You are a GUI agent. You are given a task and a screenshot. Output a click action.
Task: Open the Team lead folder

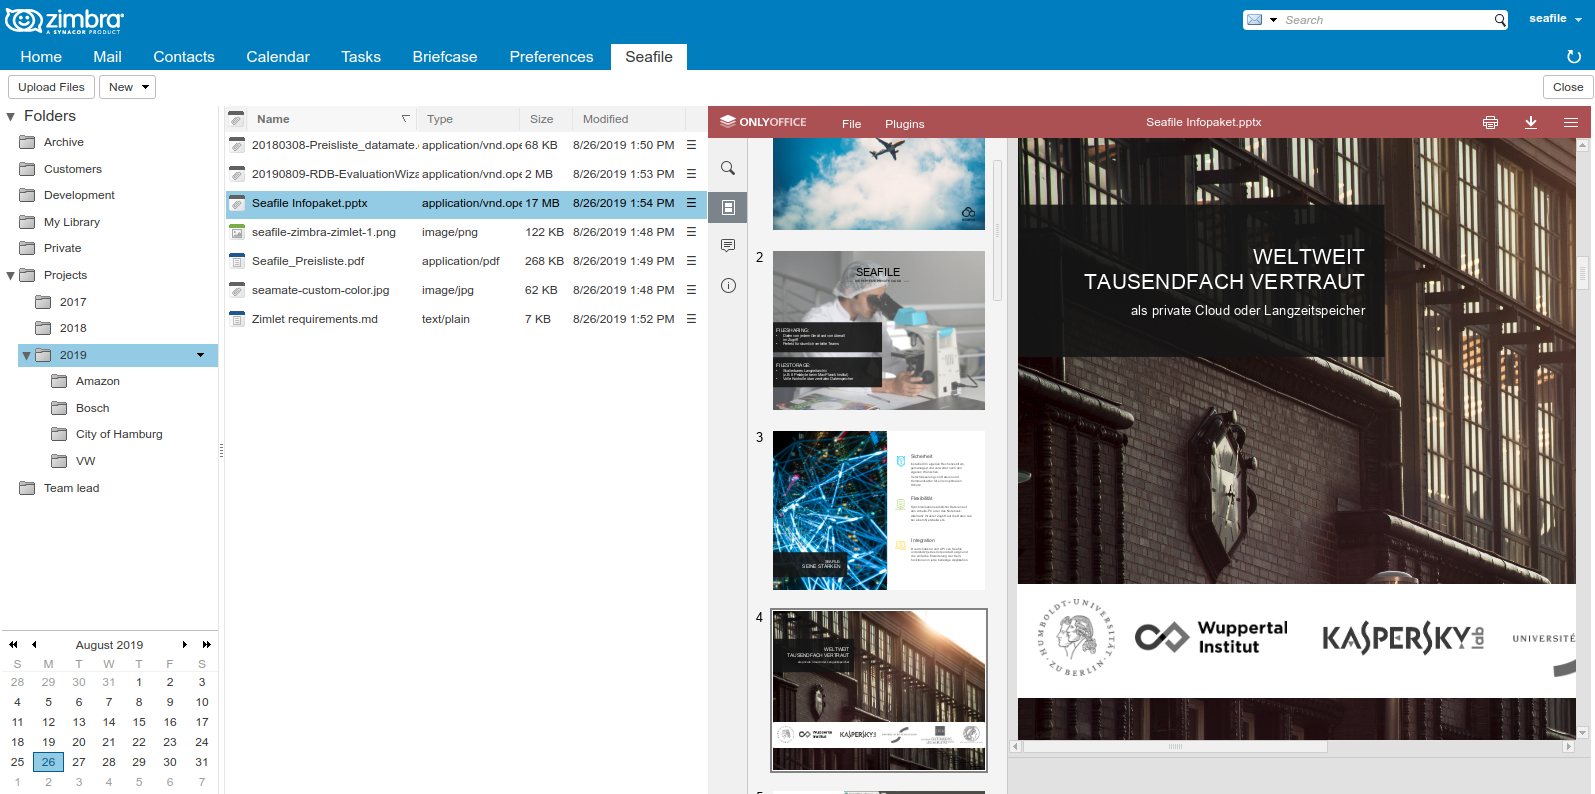click(72, 488)
